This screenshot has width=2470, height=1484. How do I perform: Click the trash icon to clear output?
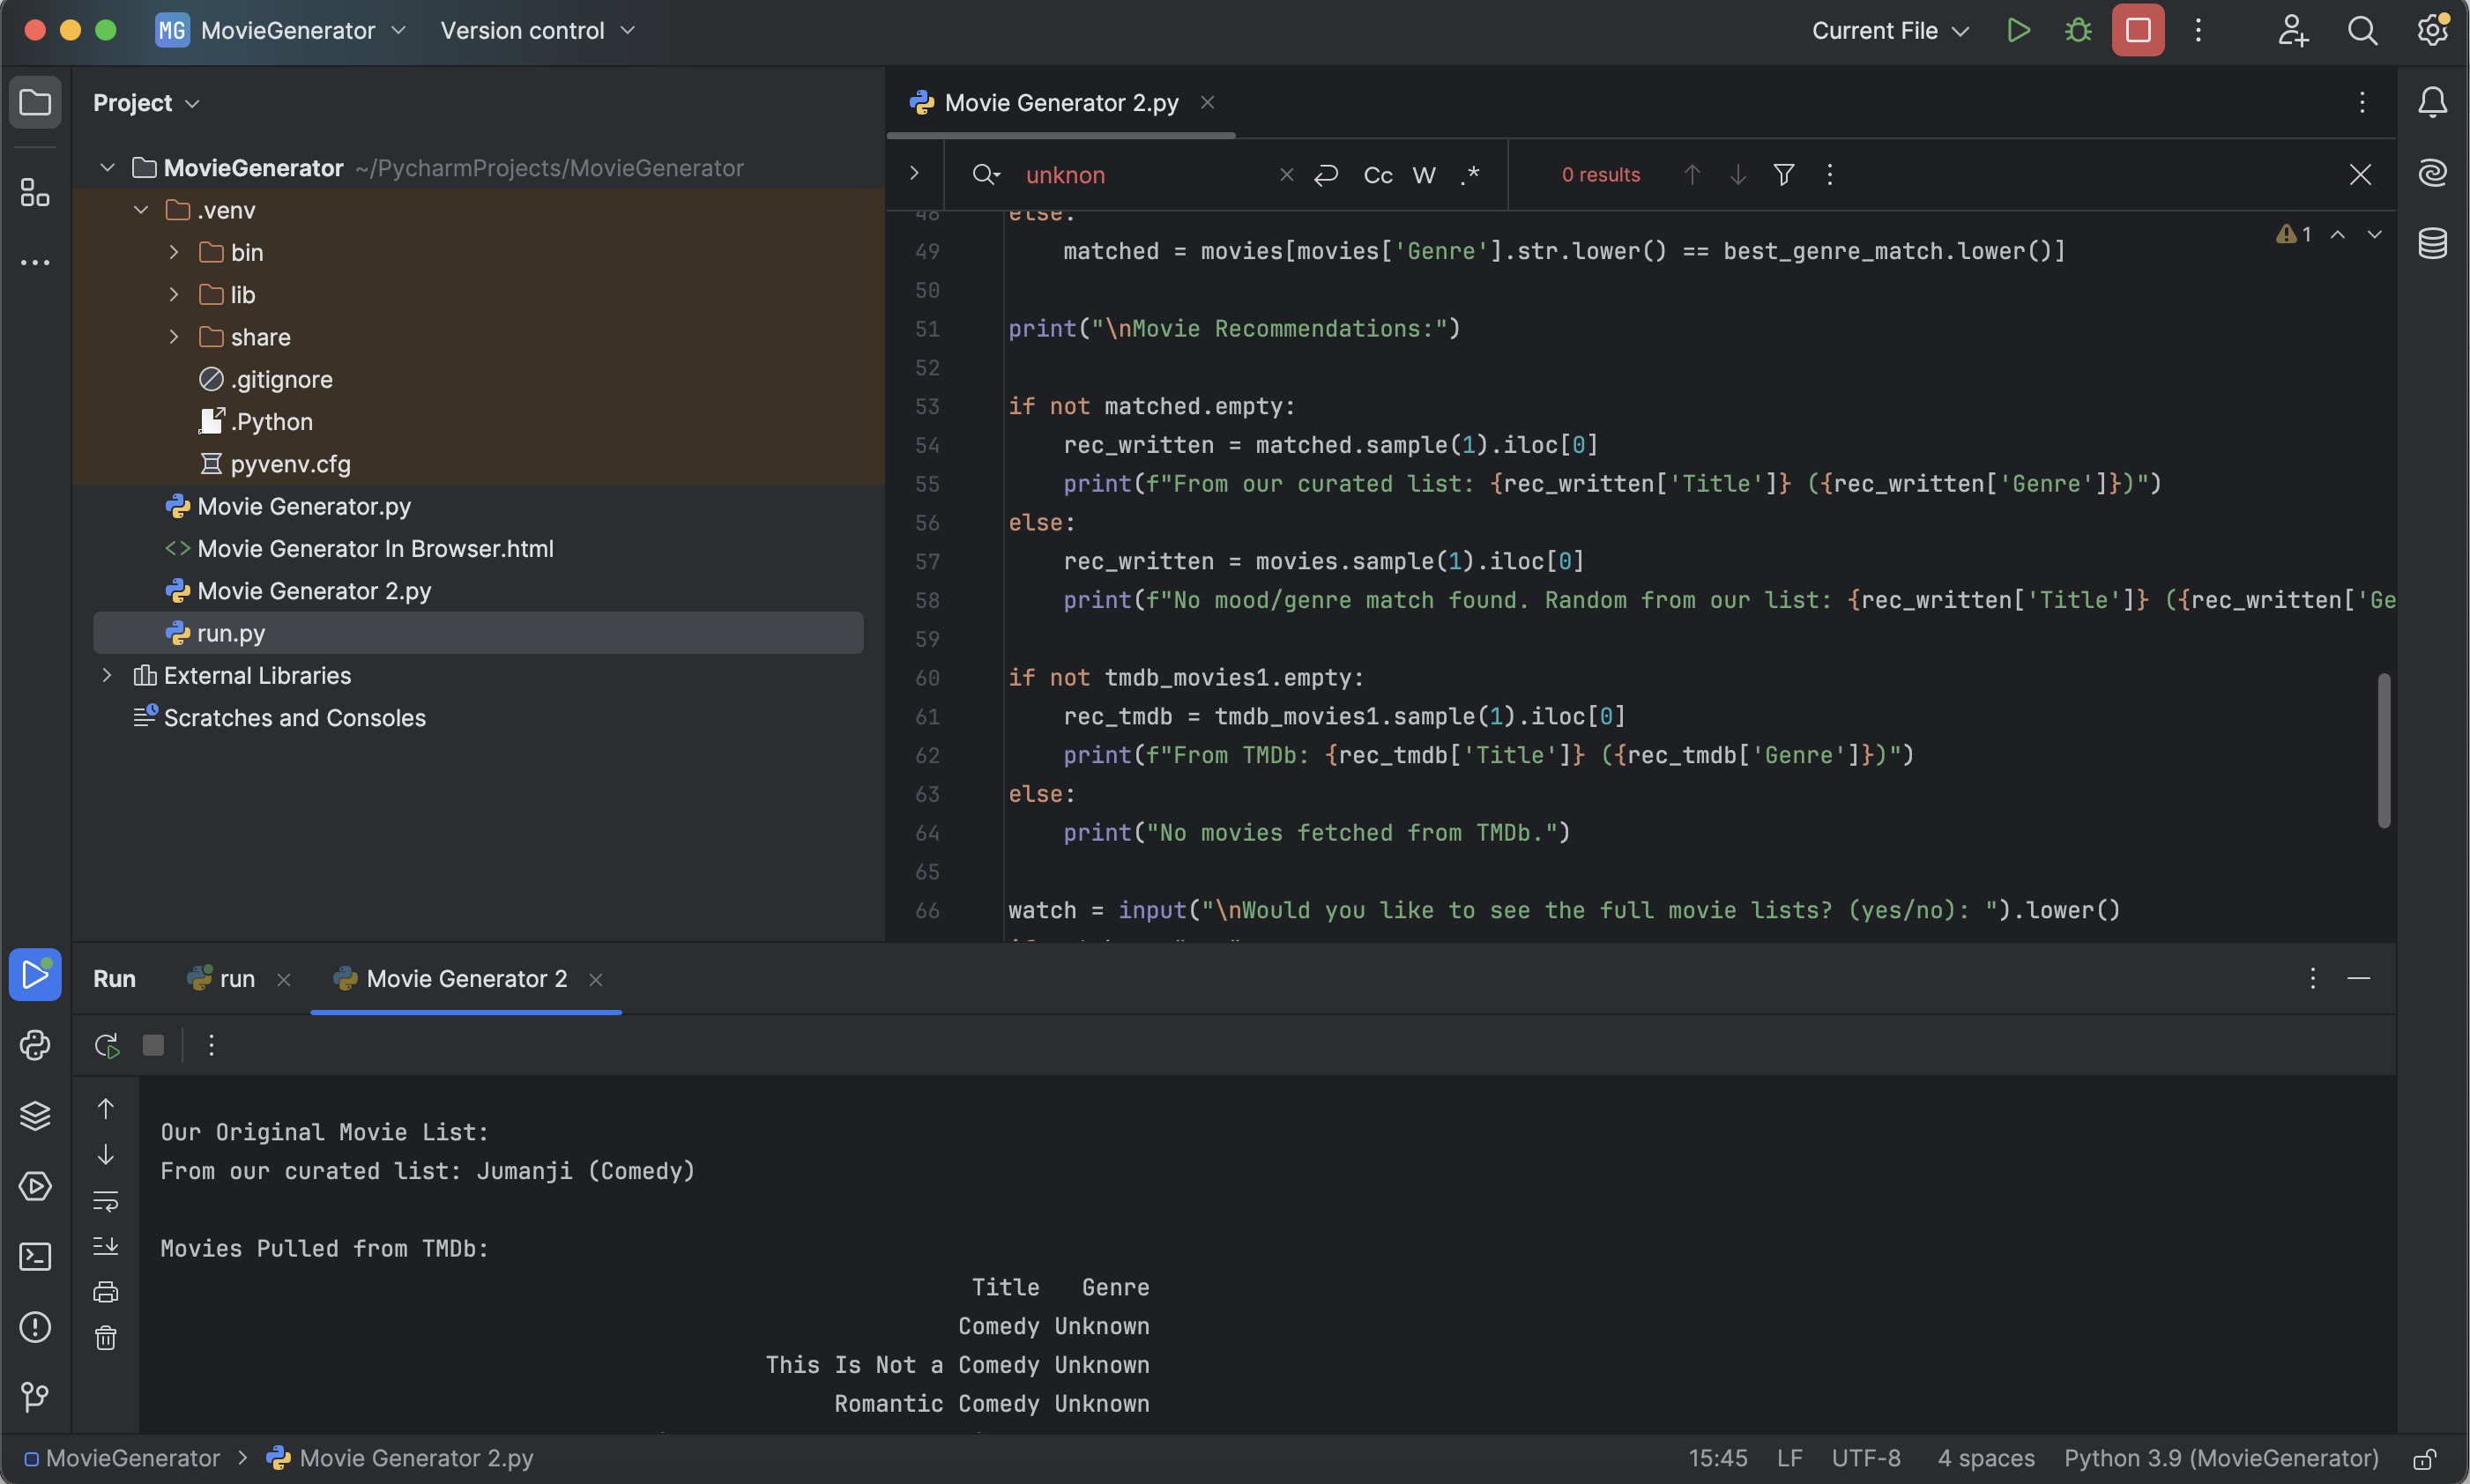click(106, 1338)
